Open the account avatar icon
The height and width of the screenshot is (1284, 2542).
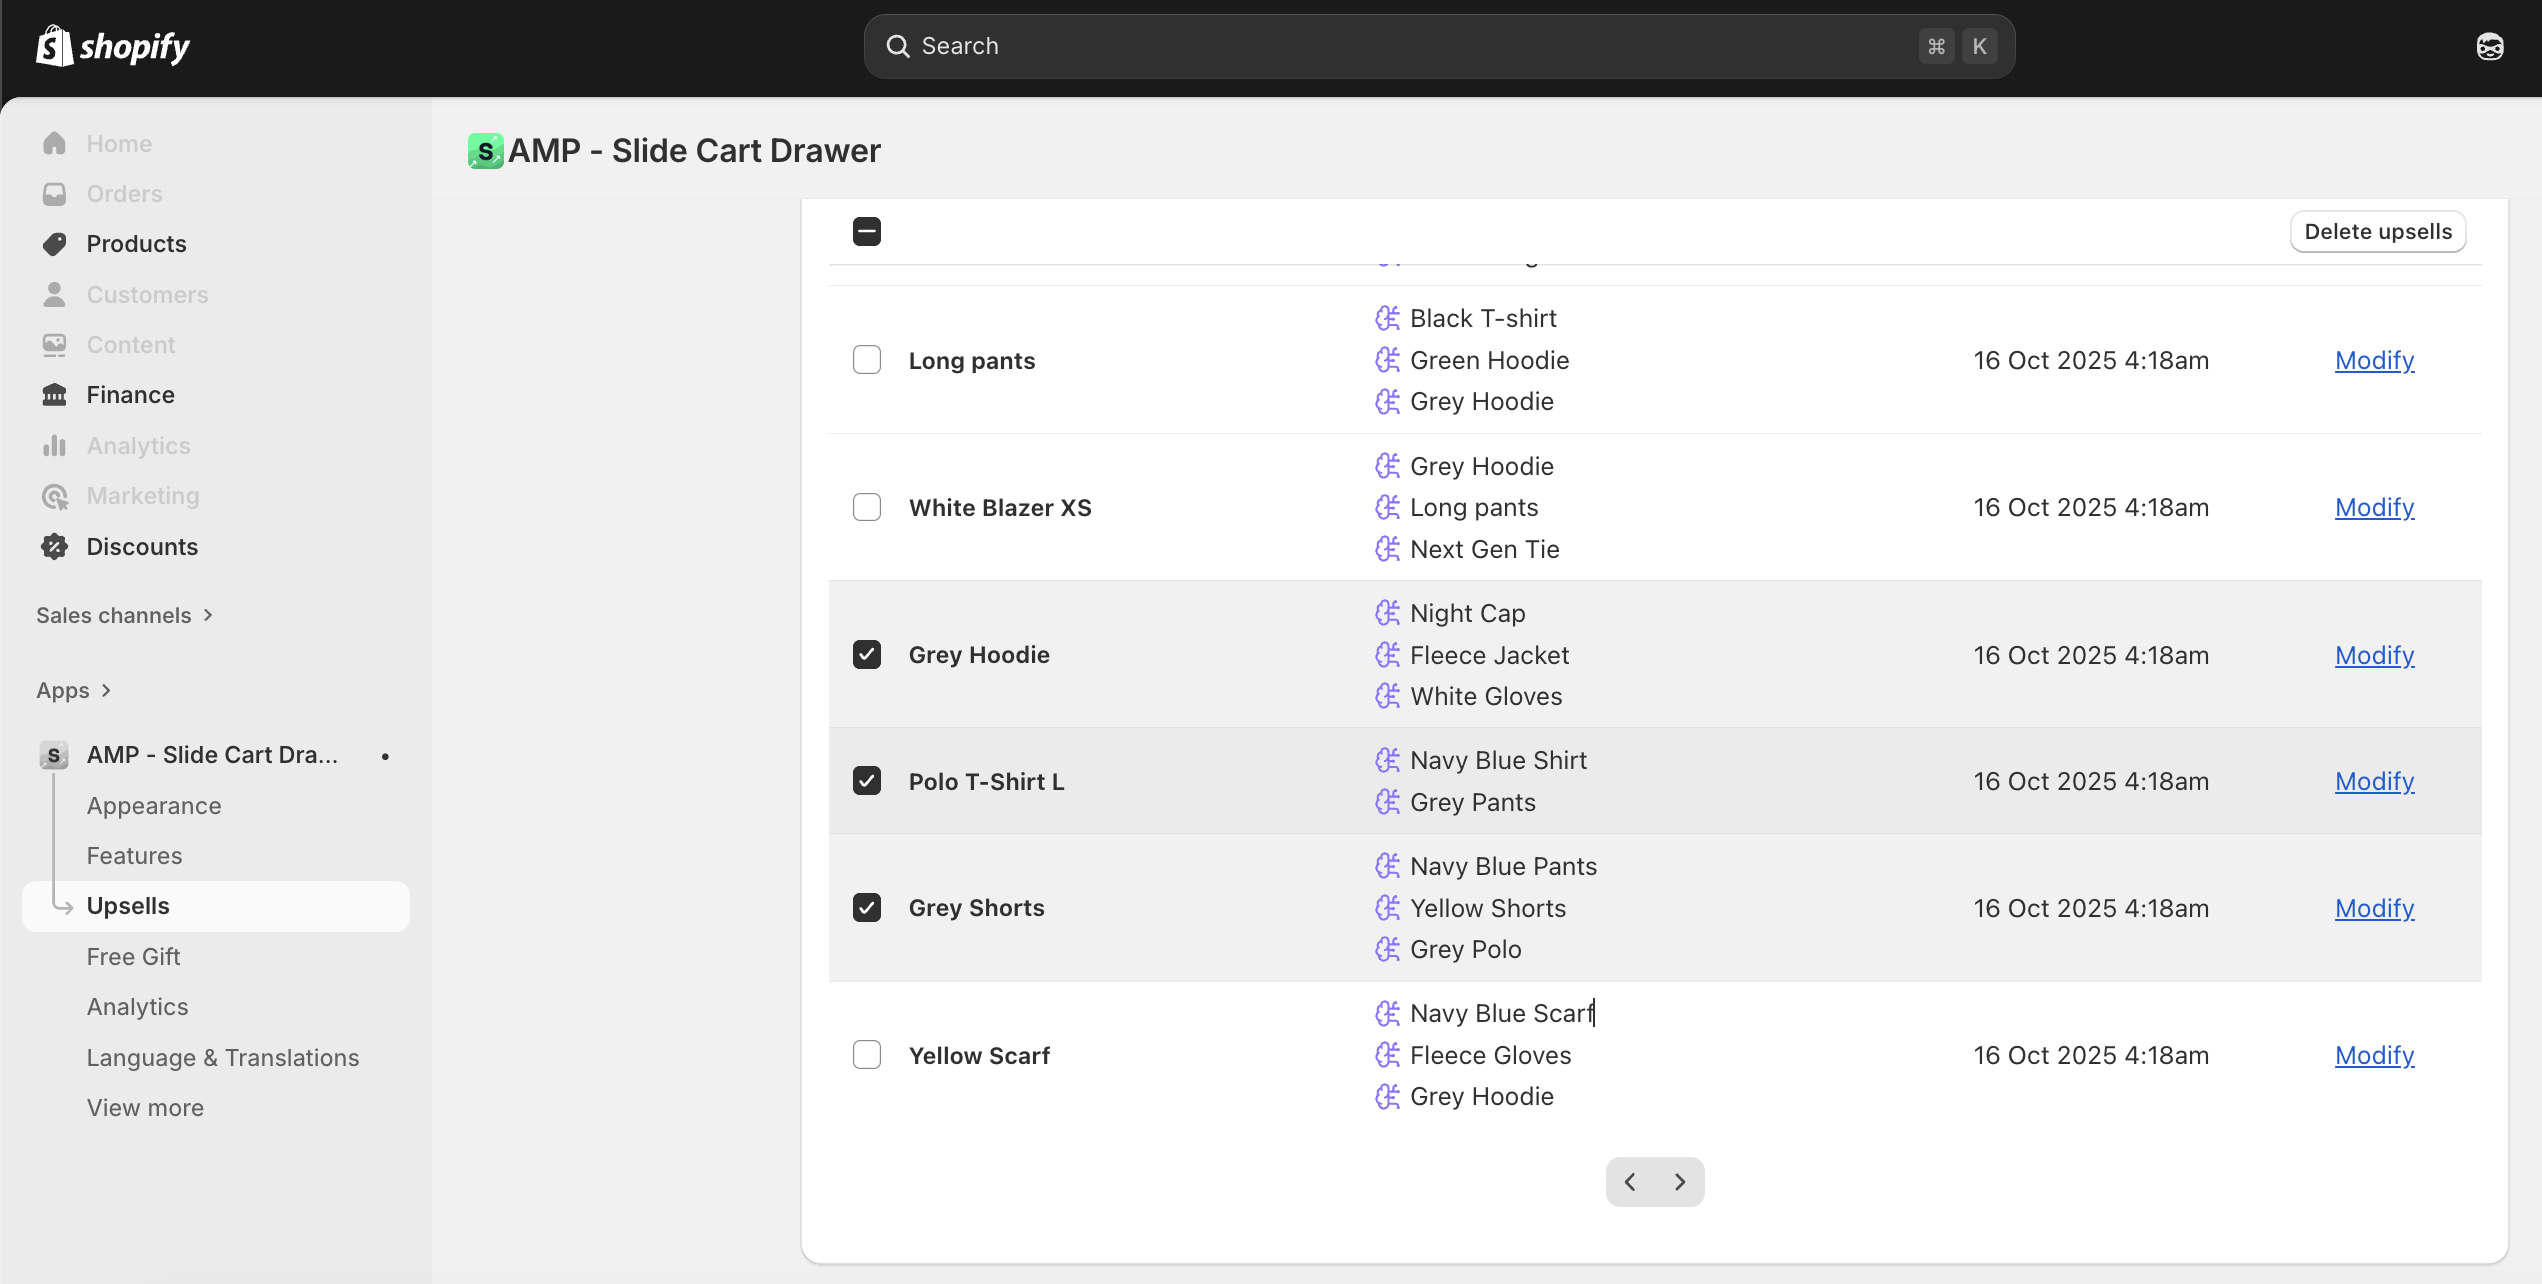[2489, 46]
